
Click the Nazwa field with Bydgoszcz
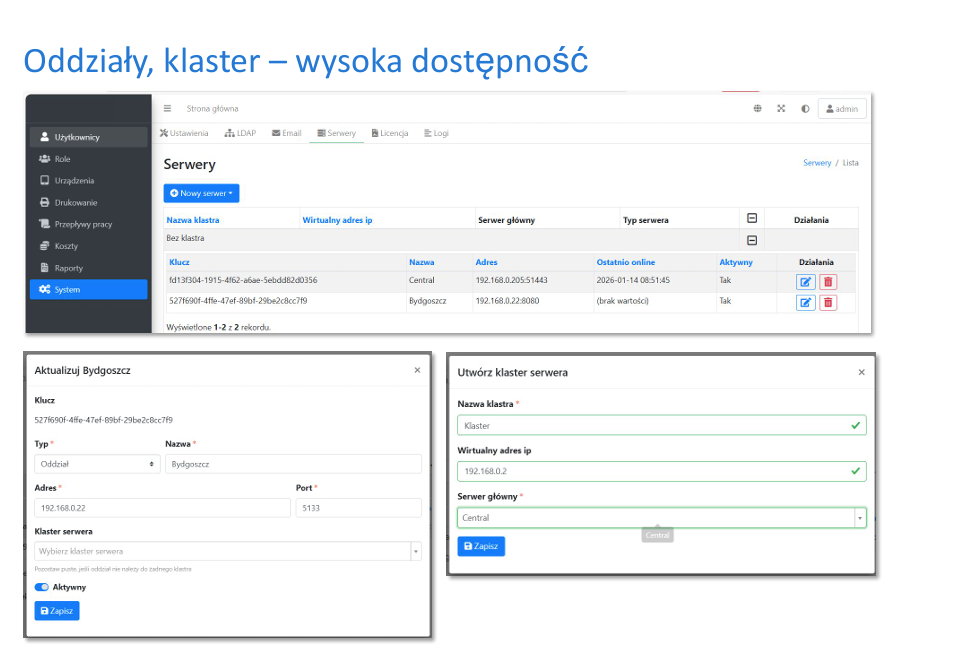point(293,464)
